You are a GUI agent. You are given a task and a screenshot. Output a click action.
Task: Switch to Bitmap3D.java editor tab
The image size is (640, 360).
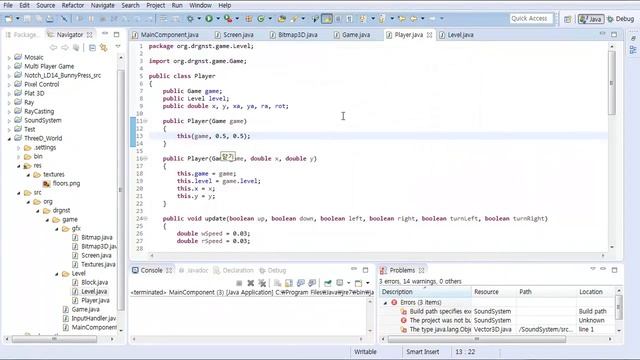tap(294, 35)
